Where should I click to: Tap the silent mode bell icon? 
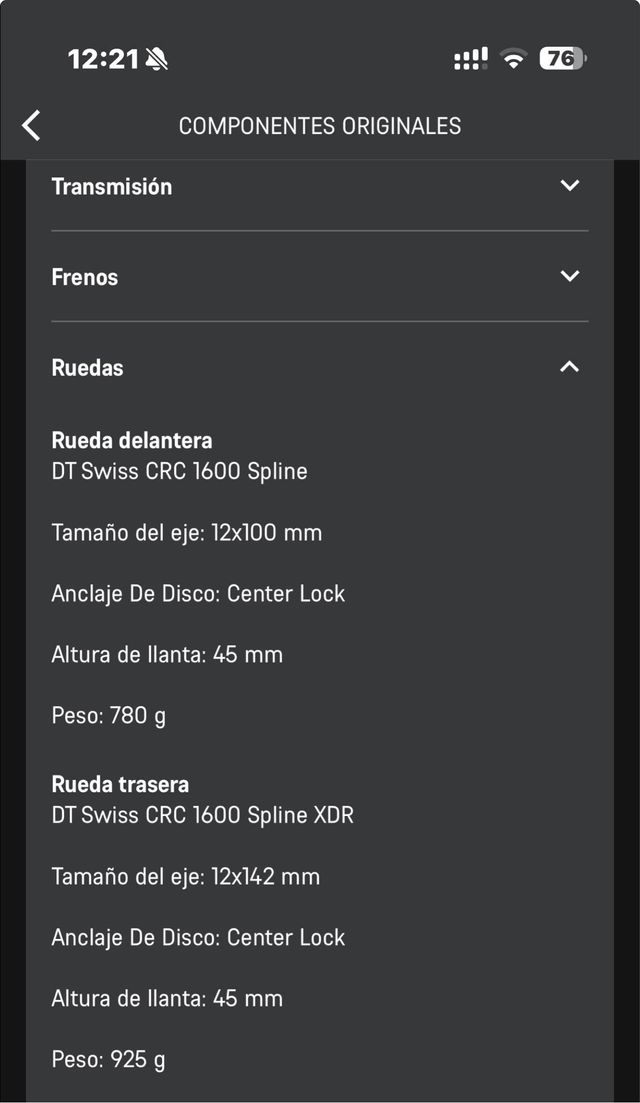157,60
